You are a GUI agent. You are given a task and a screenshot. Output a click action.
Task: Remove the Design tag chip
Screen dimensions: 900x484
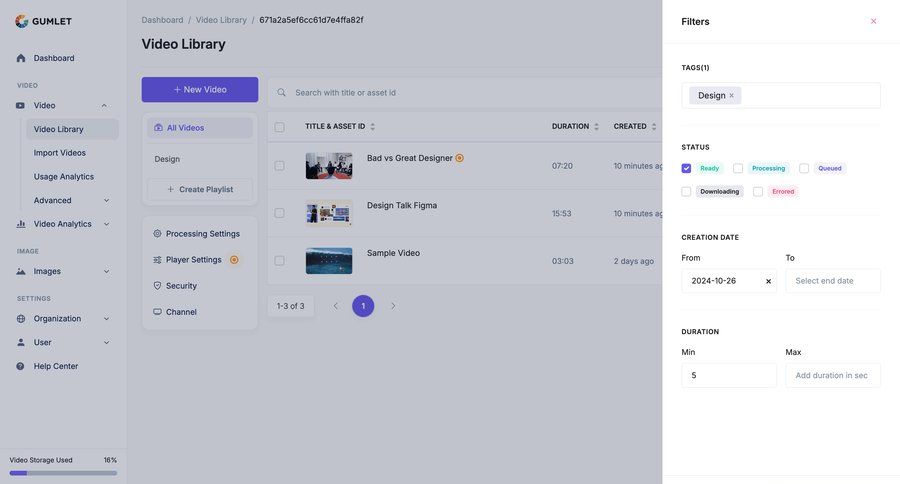pyautogui.click(x=731, y=95)
